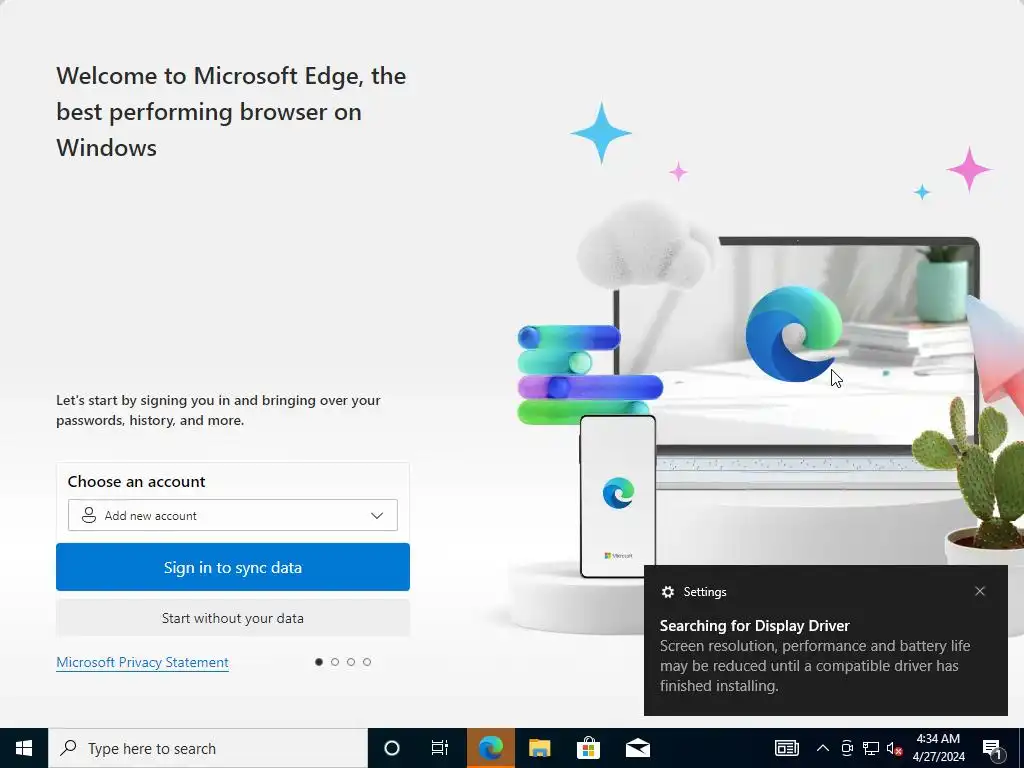Viewport: 1024px width, 768px height.
Task: Click the magnifier icon in search box
Action: [68, 748]
